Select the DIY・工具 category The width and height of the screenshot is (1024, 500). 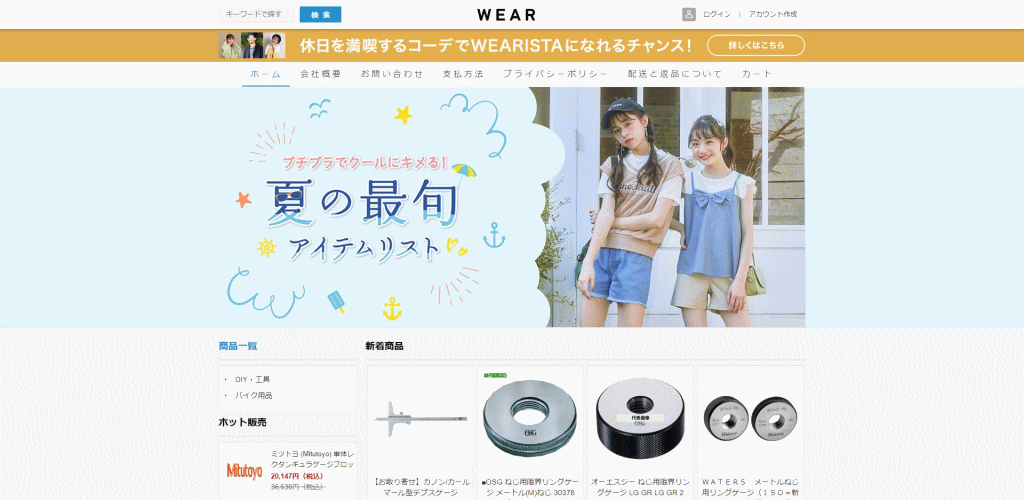coord(253,380)
